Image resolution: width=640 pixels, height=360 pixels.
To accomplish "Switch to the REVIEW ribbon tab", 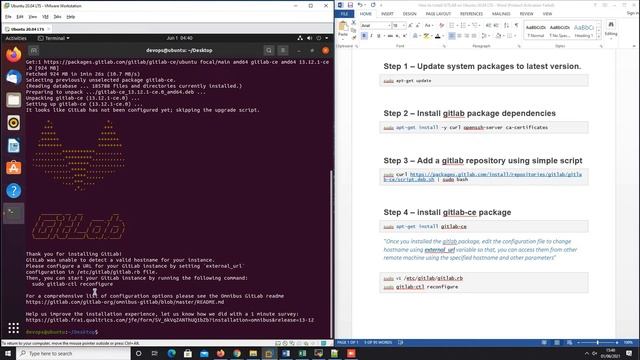I will point(526,14).
